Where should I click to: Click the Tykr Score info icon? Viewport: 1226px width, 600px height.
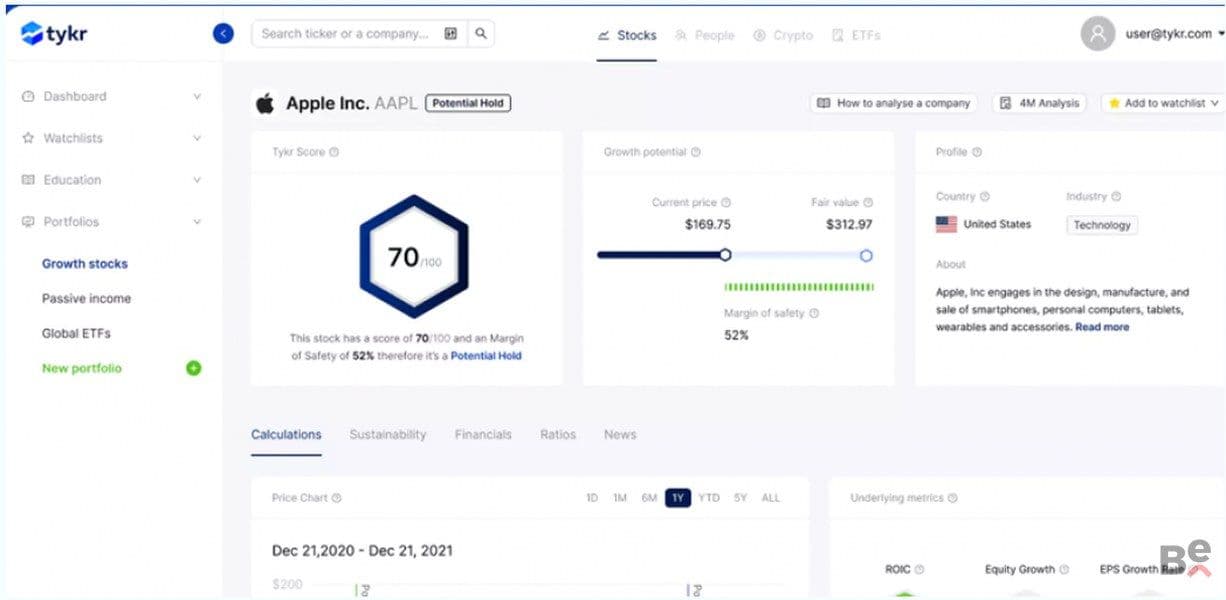click(x=334, y=152)
